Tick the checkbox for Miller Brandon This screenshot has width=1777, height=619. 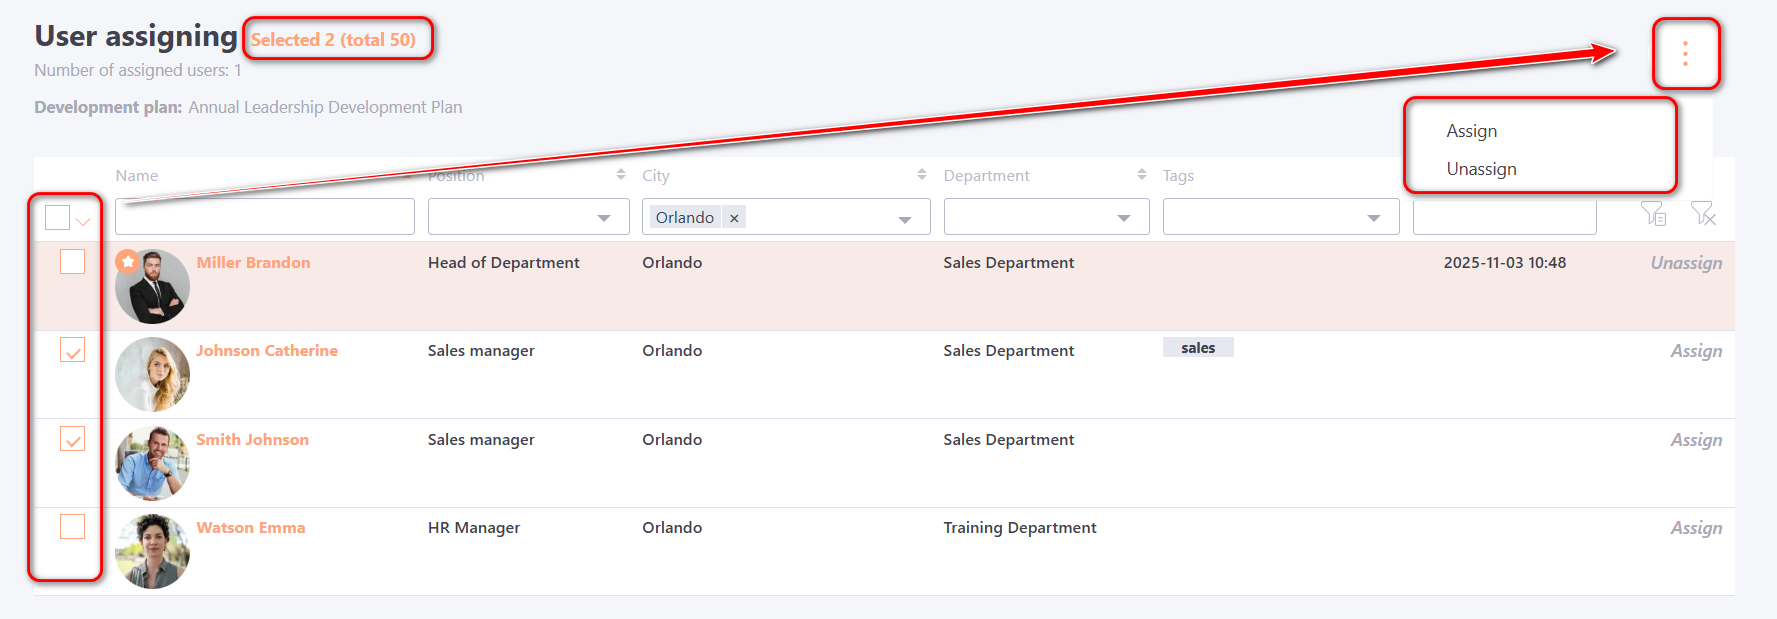[x=73, y=262]
